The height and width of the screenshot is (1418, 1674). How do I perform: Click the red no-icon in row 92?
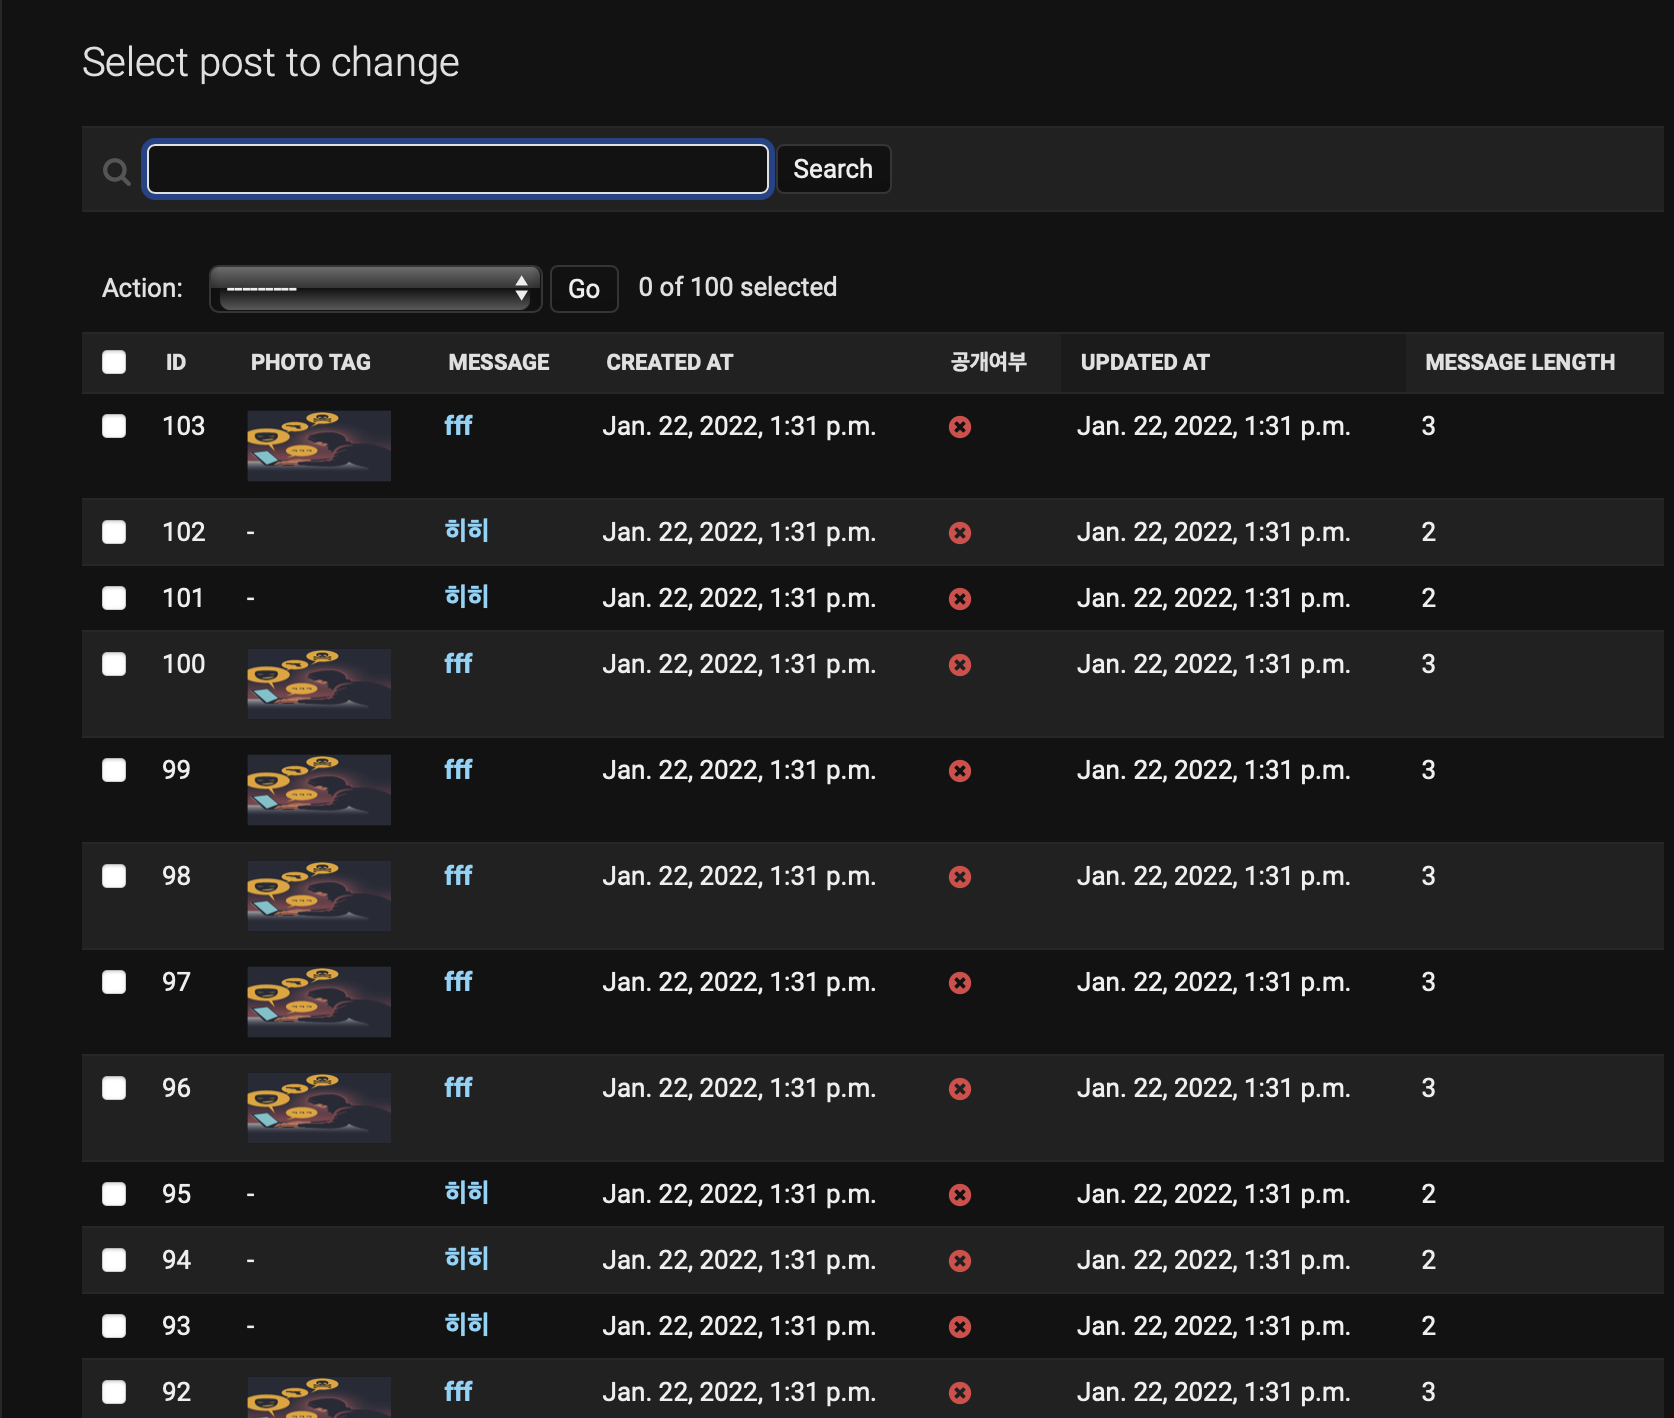click(x=960, y=1393)
